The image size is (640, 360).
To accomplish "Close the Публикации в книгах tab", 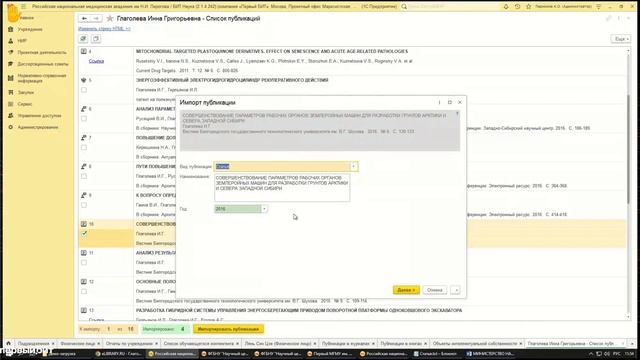I will 426,344.
